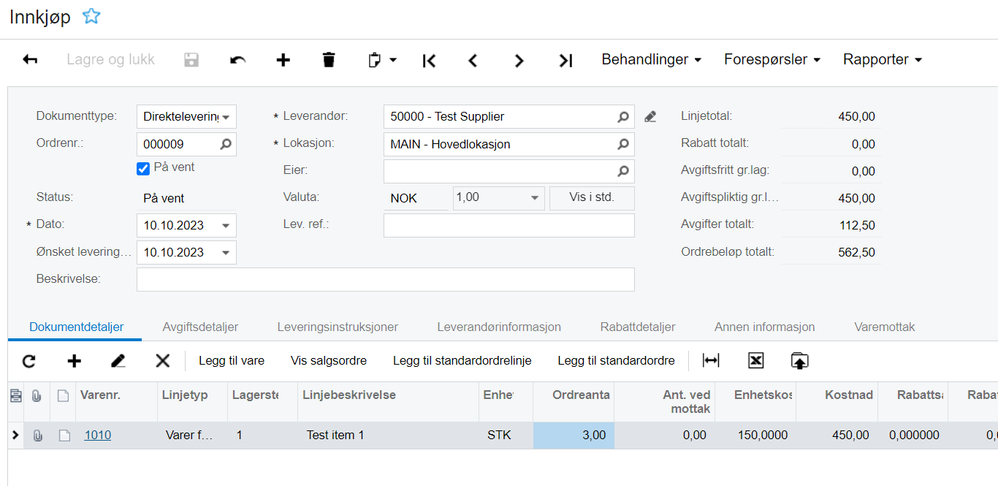Switch to the Leverandørinformasjon tab
This screenshot has height=486, width=998.
(x=499, y=327)
